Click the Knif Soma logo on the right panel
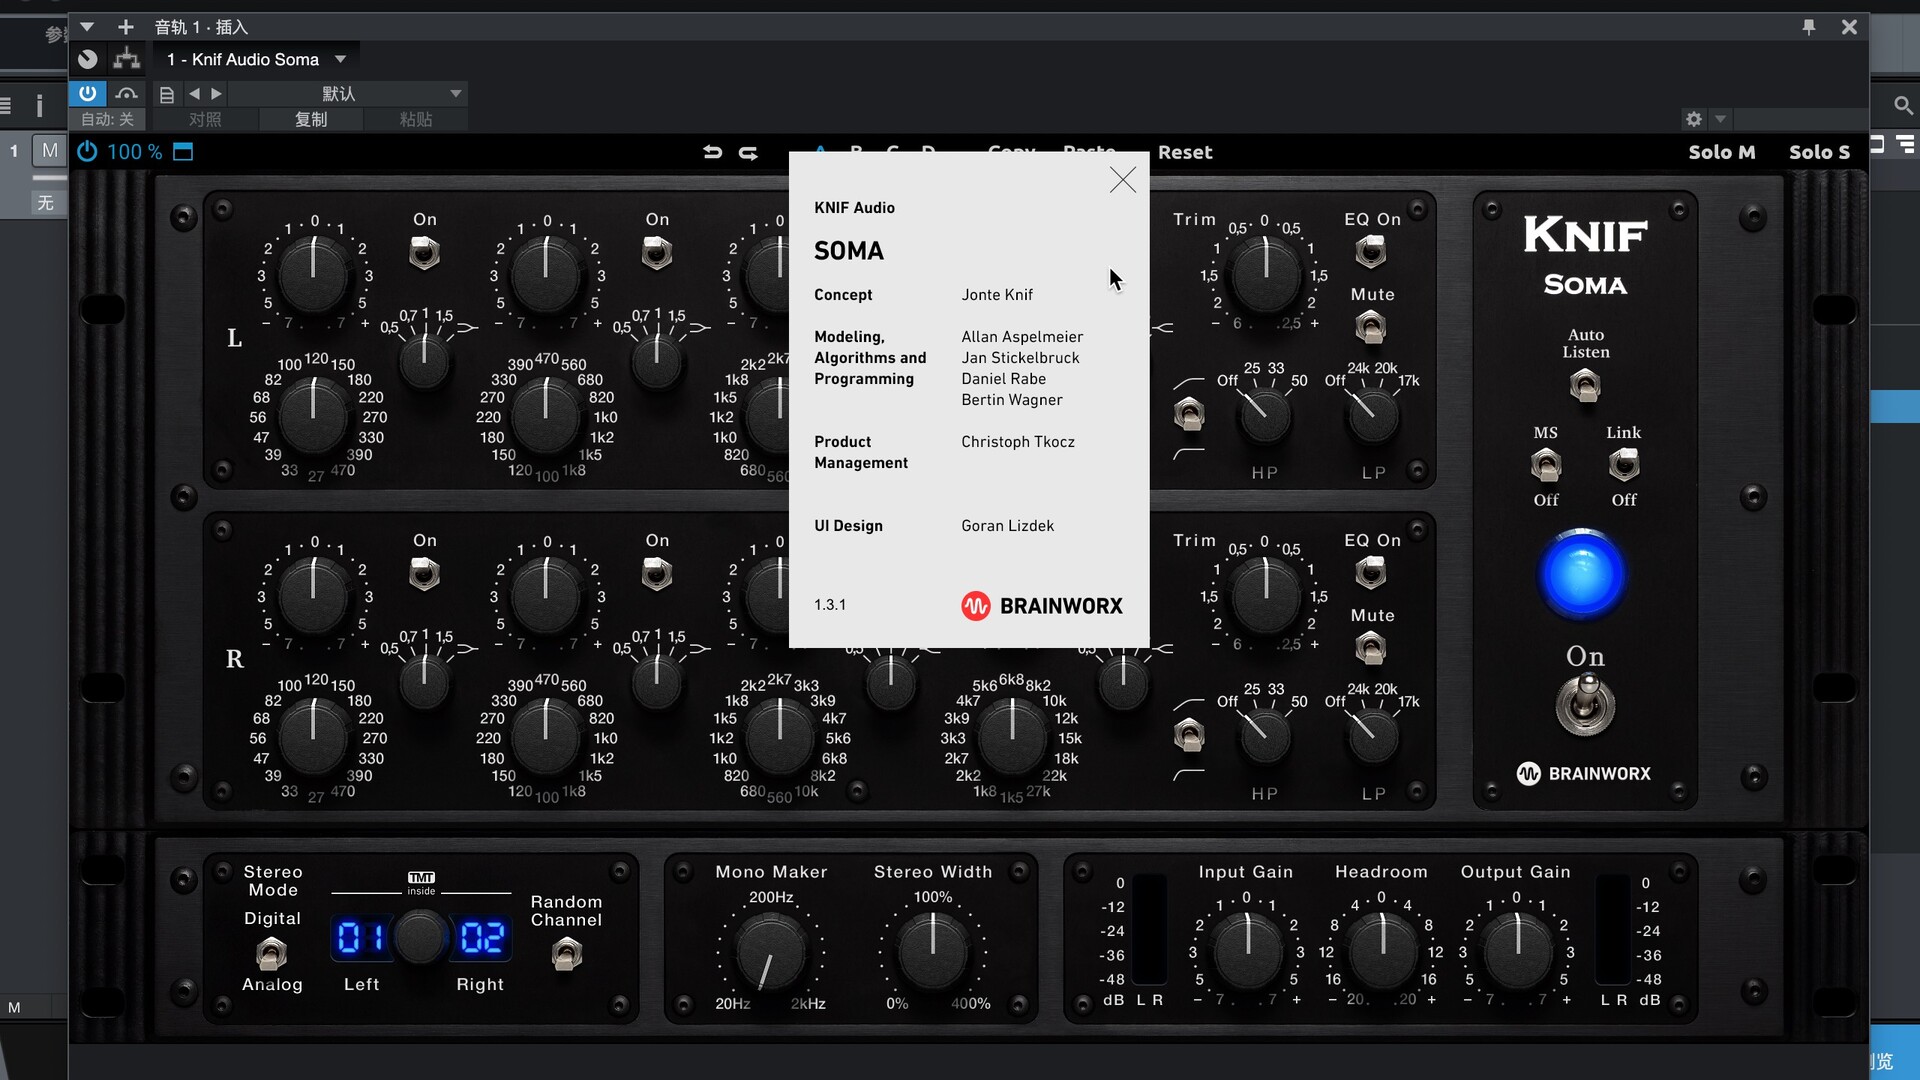 click(x=1585, y=257)
